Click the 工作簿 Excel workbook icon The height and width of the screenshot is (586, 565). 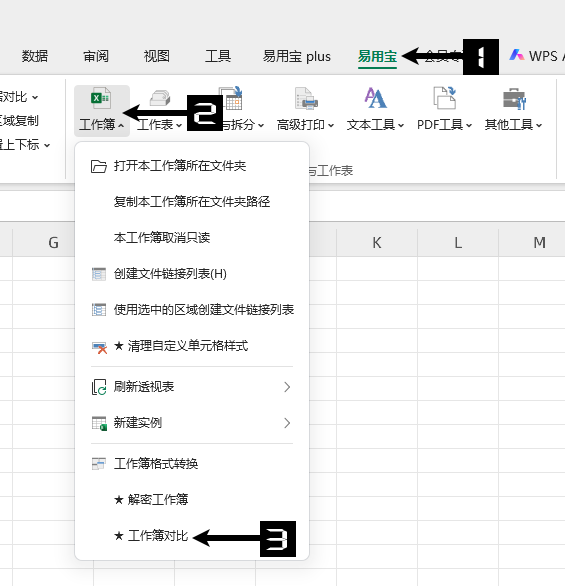tap(100, 98)
